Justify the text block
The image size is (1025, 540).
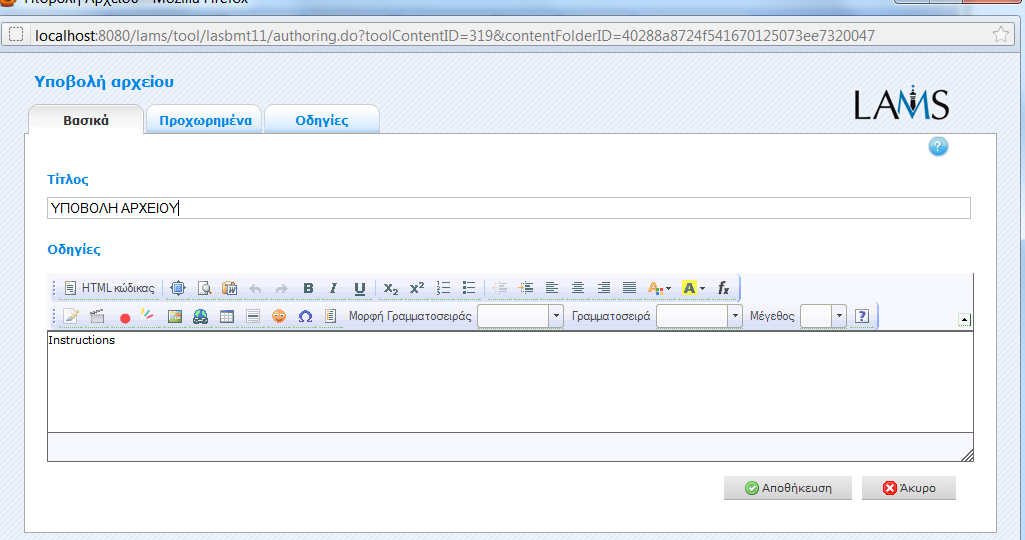point(630,288)
